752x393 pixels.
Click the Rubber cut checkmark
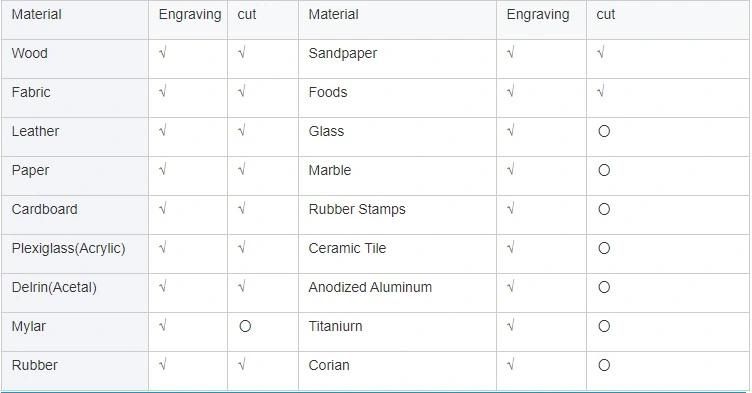click(x=242, y=365)
